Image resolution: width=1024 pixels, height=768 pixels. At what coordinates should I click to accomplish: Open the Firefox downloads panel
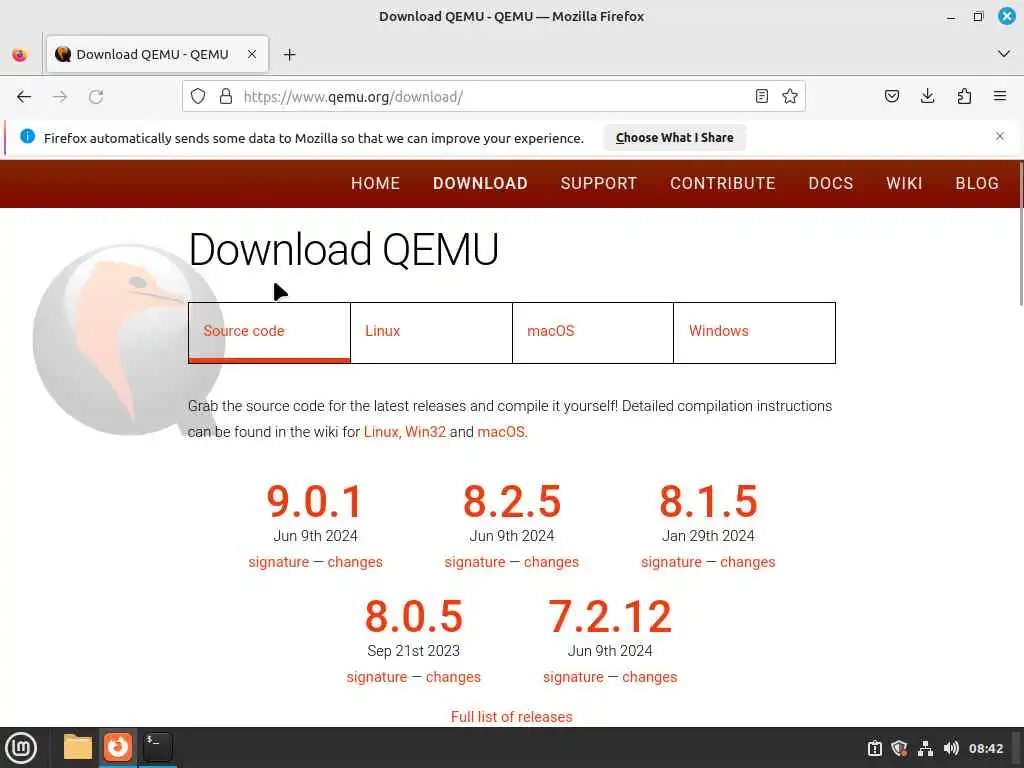tap(927, 97)
